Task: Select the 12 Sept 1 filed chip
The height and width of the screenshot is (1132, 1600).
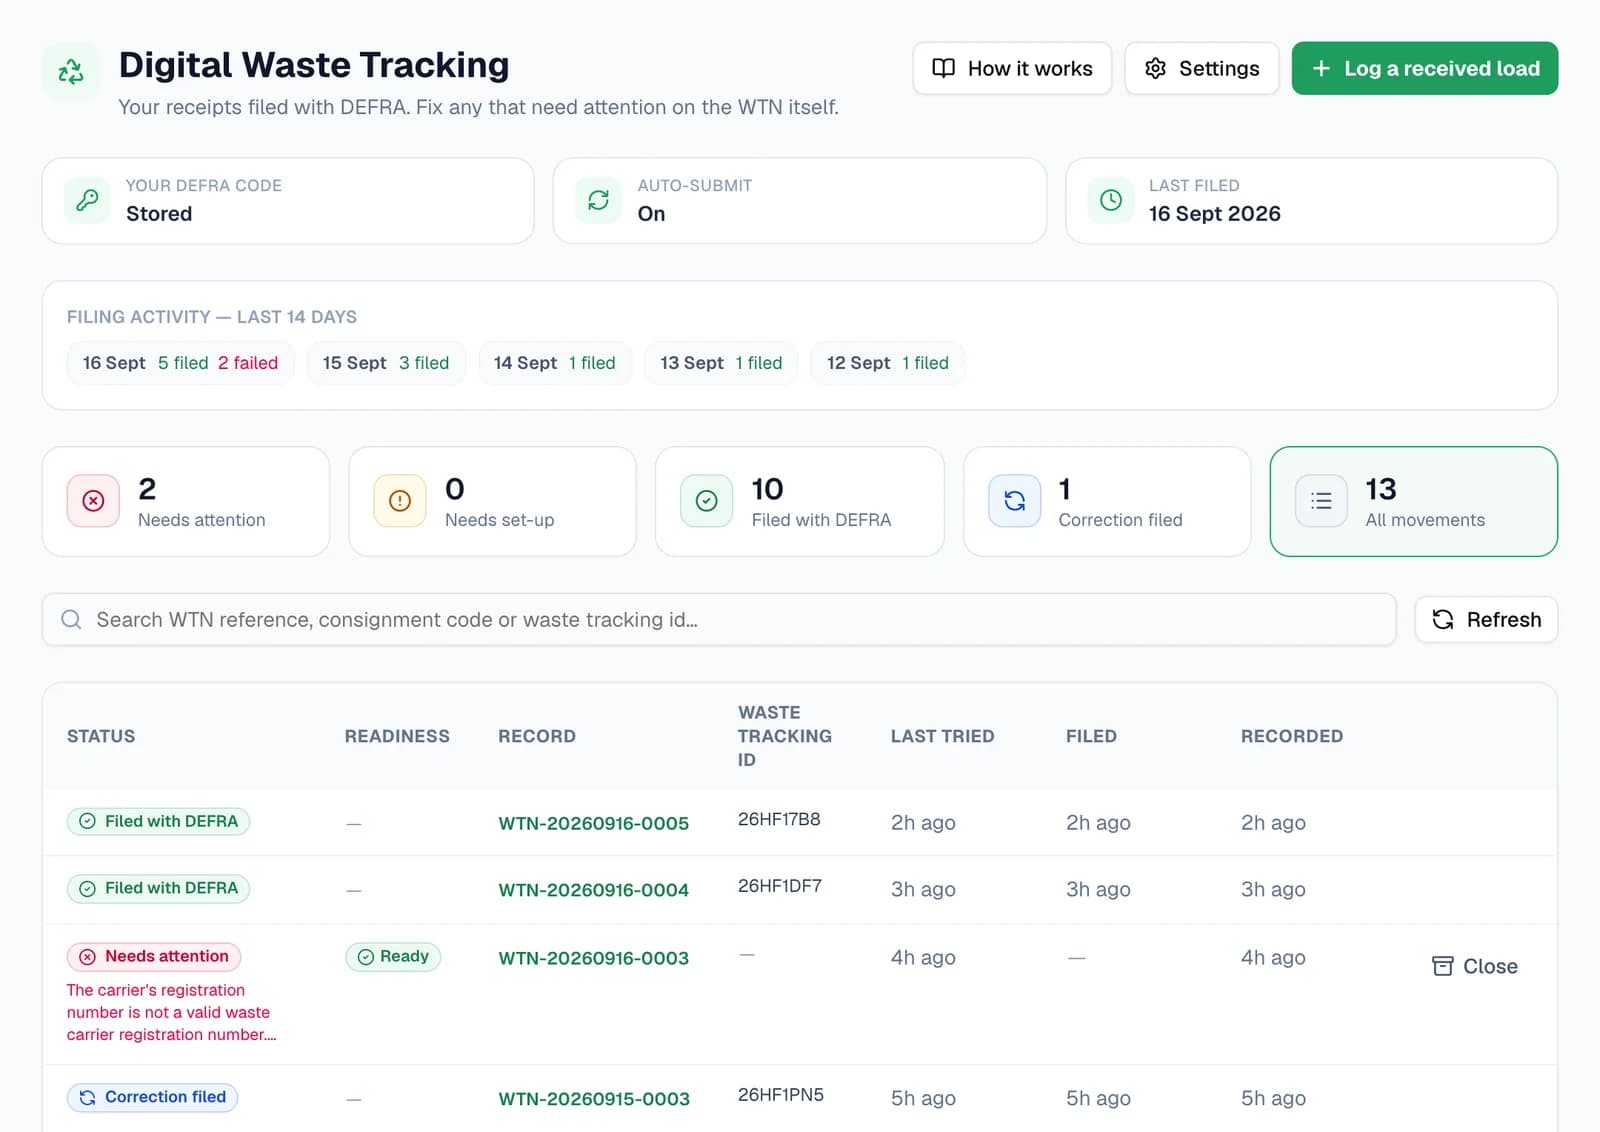Action: [x=888, y=363]
